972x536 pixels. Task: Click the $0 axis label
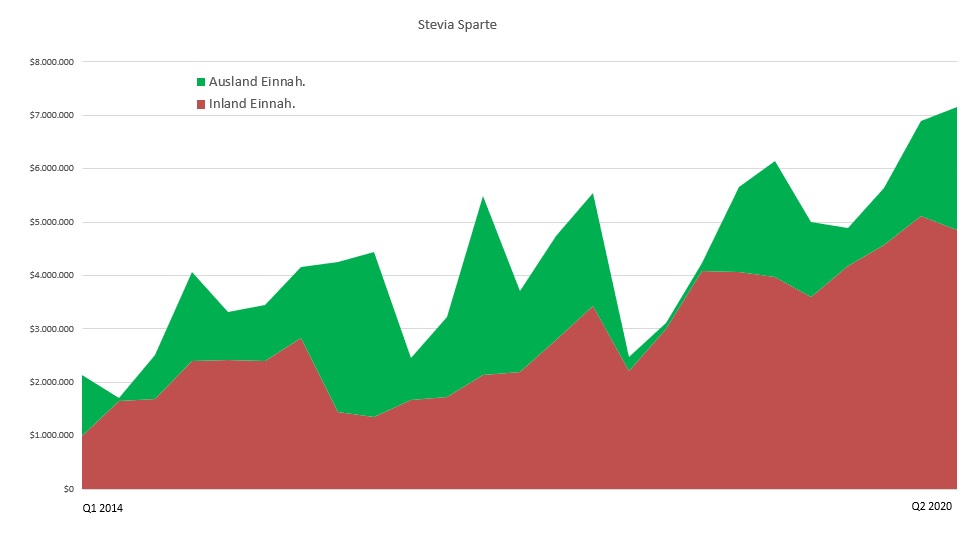coord(67,489)
